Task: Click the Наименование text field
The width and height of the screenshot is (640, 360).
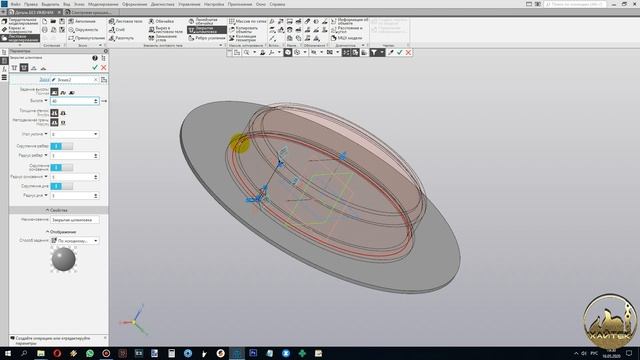Action: tap(74, 220)
